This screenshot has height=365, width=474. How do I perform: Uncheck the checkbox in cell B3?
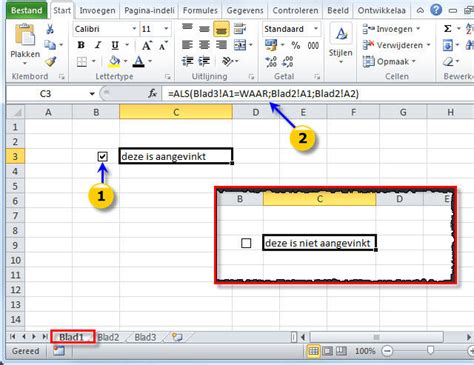[102, 156]
